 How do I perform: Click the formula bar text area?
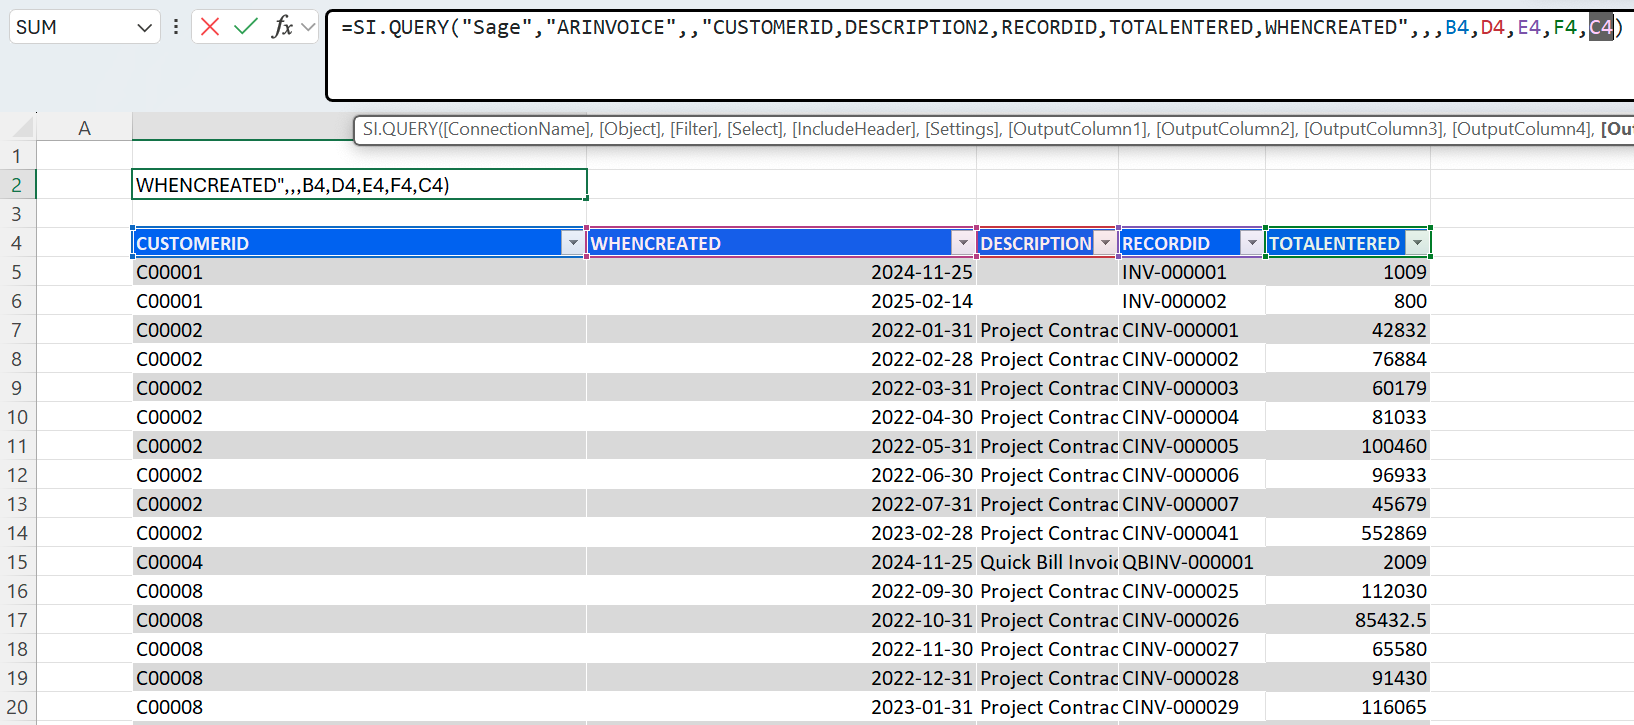900,70
